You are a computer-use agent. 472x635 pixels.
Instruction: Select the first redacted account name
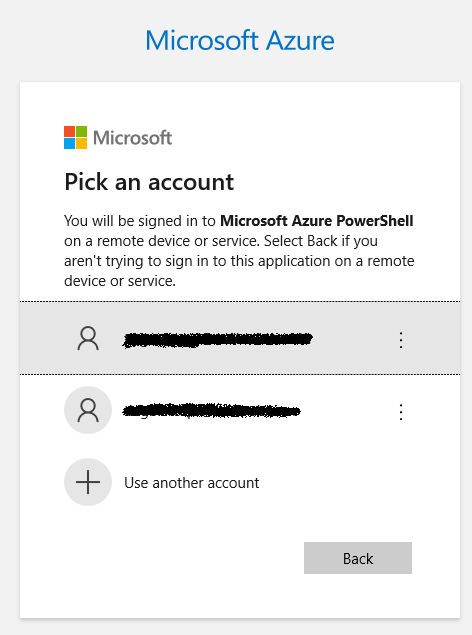click(218, 340)
